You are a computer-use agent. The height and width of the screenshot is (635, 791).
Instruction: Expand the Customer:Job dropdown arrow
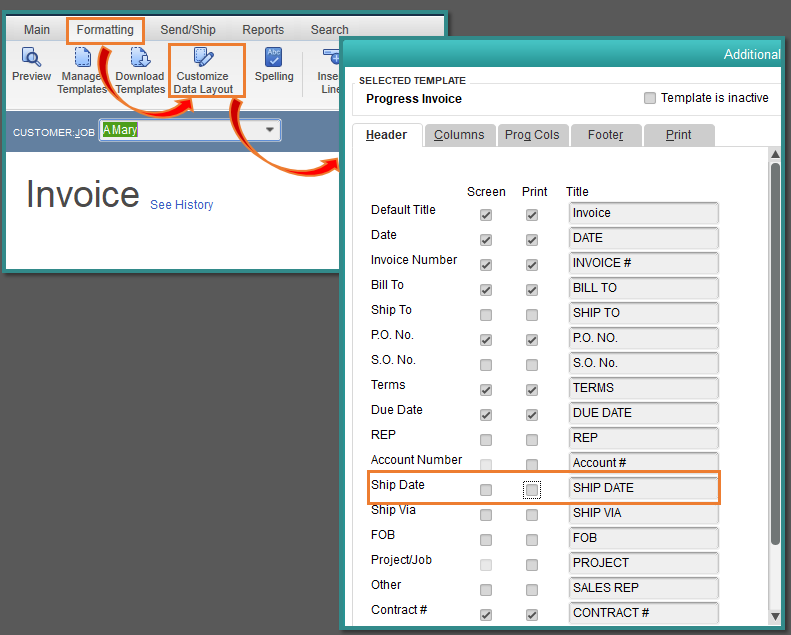click(270, 130)
